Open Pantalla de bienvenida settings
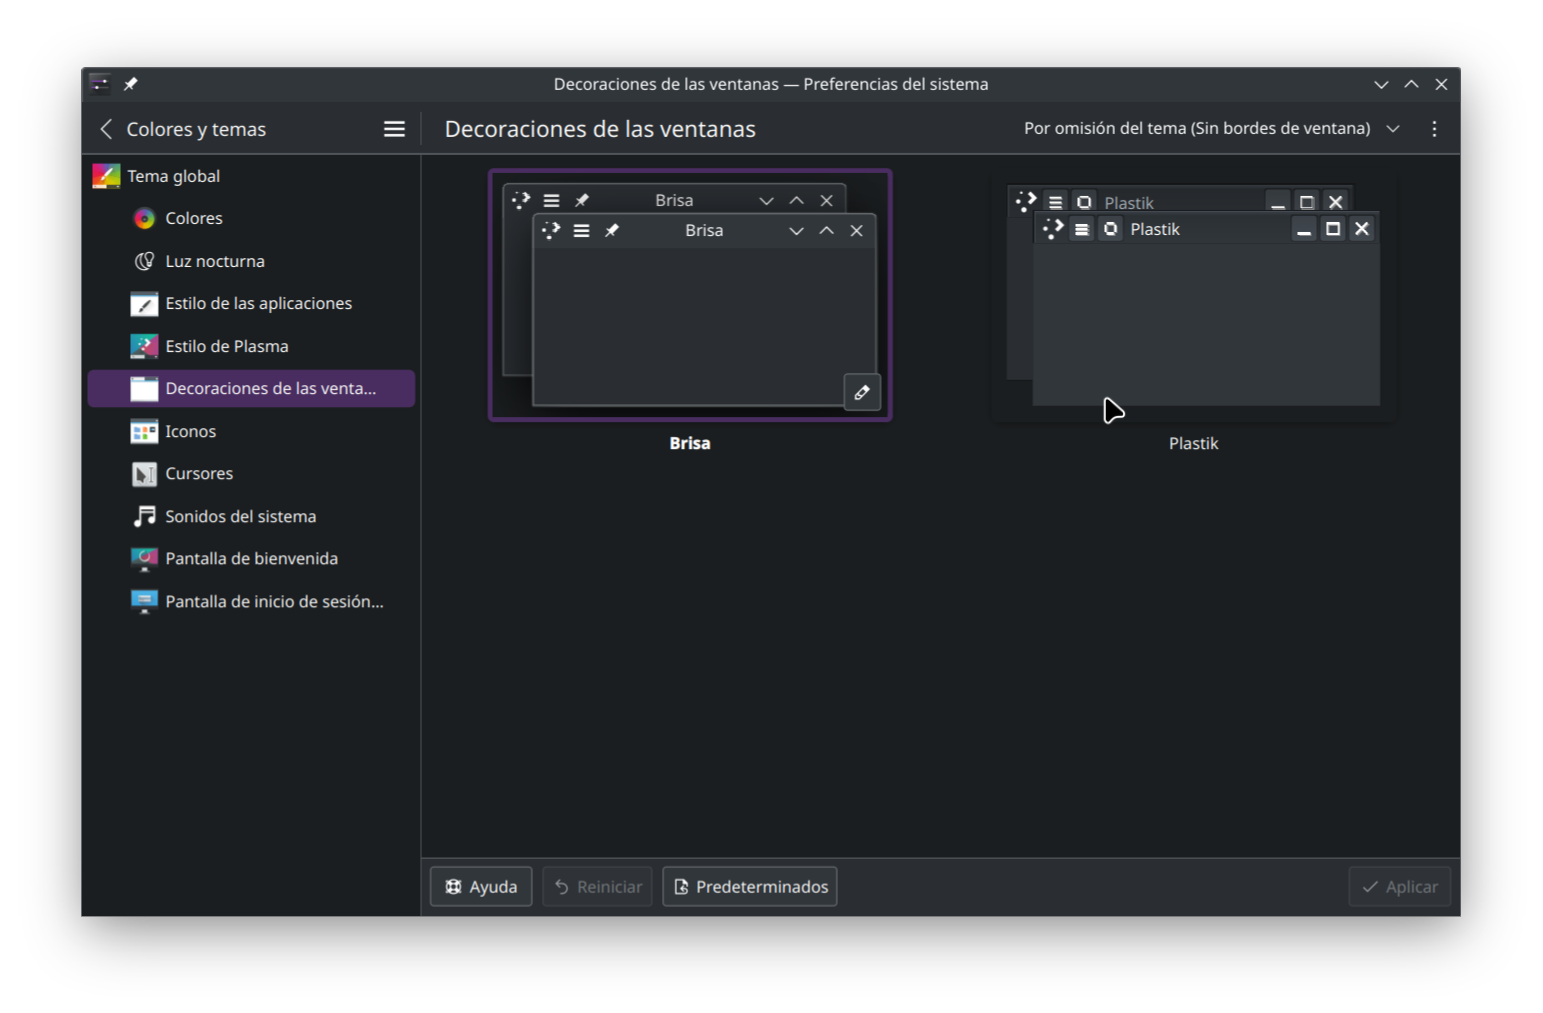The width and height of the screenshot is (1543, 1013). click(x=251, y=558)
